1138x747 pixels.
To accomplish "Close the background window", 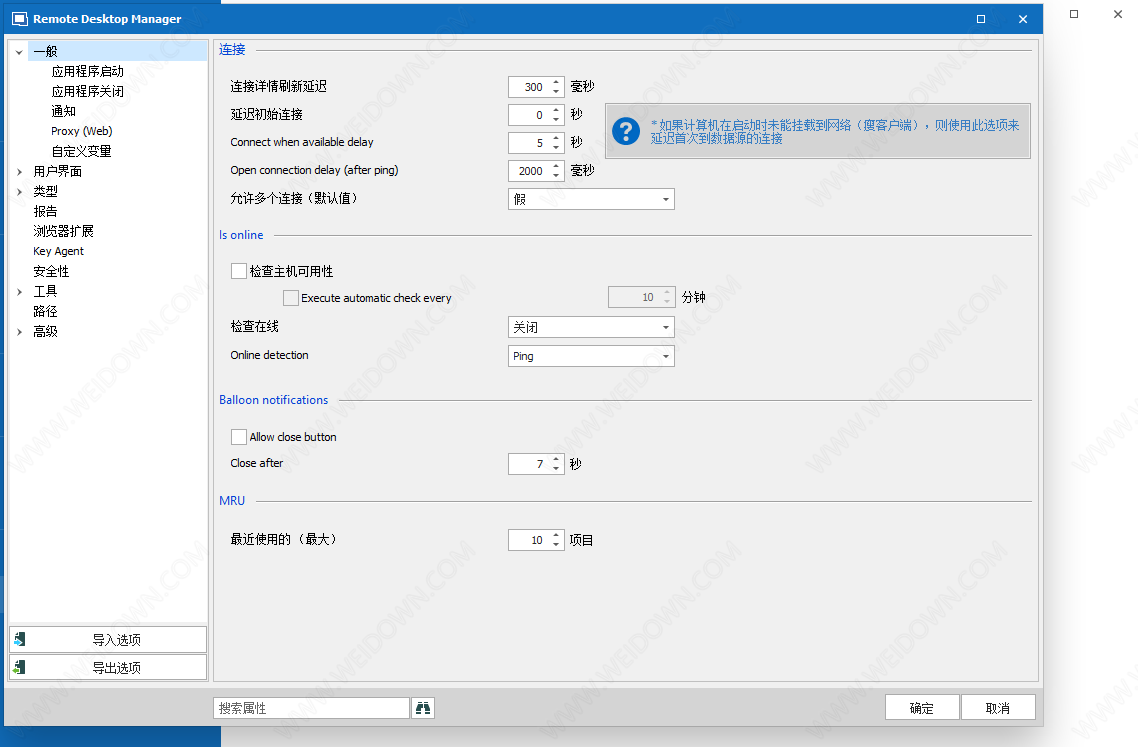I will pyautogui.click(x=1118, y=14).
